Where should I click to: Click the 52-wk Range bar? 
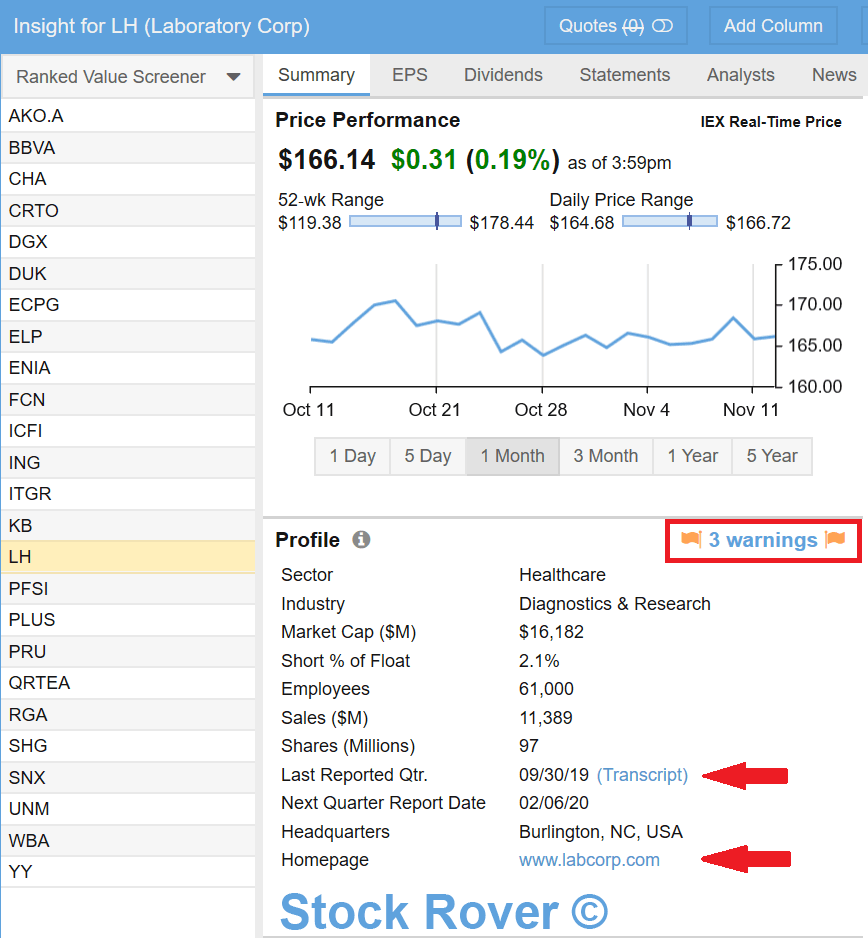coord(405,222)
